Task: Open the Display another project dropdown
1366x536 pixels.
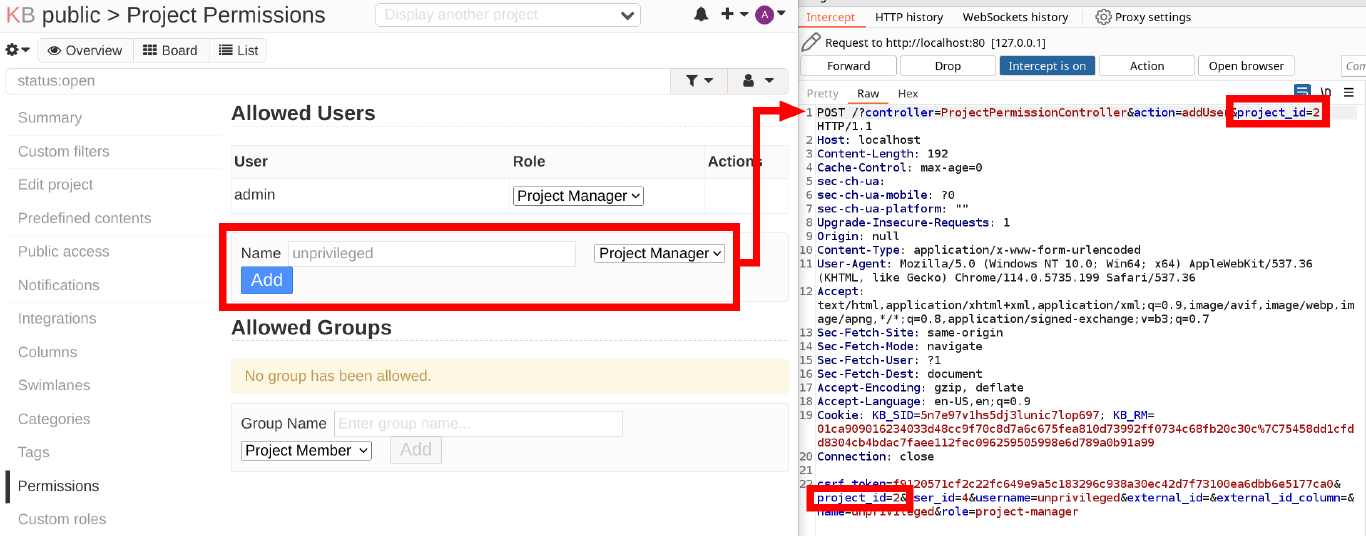Action: [508, 15]
